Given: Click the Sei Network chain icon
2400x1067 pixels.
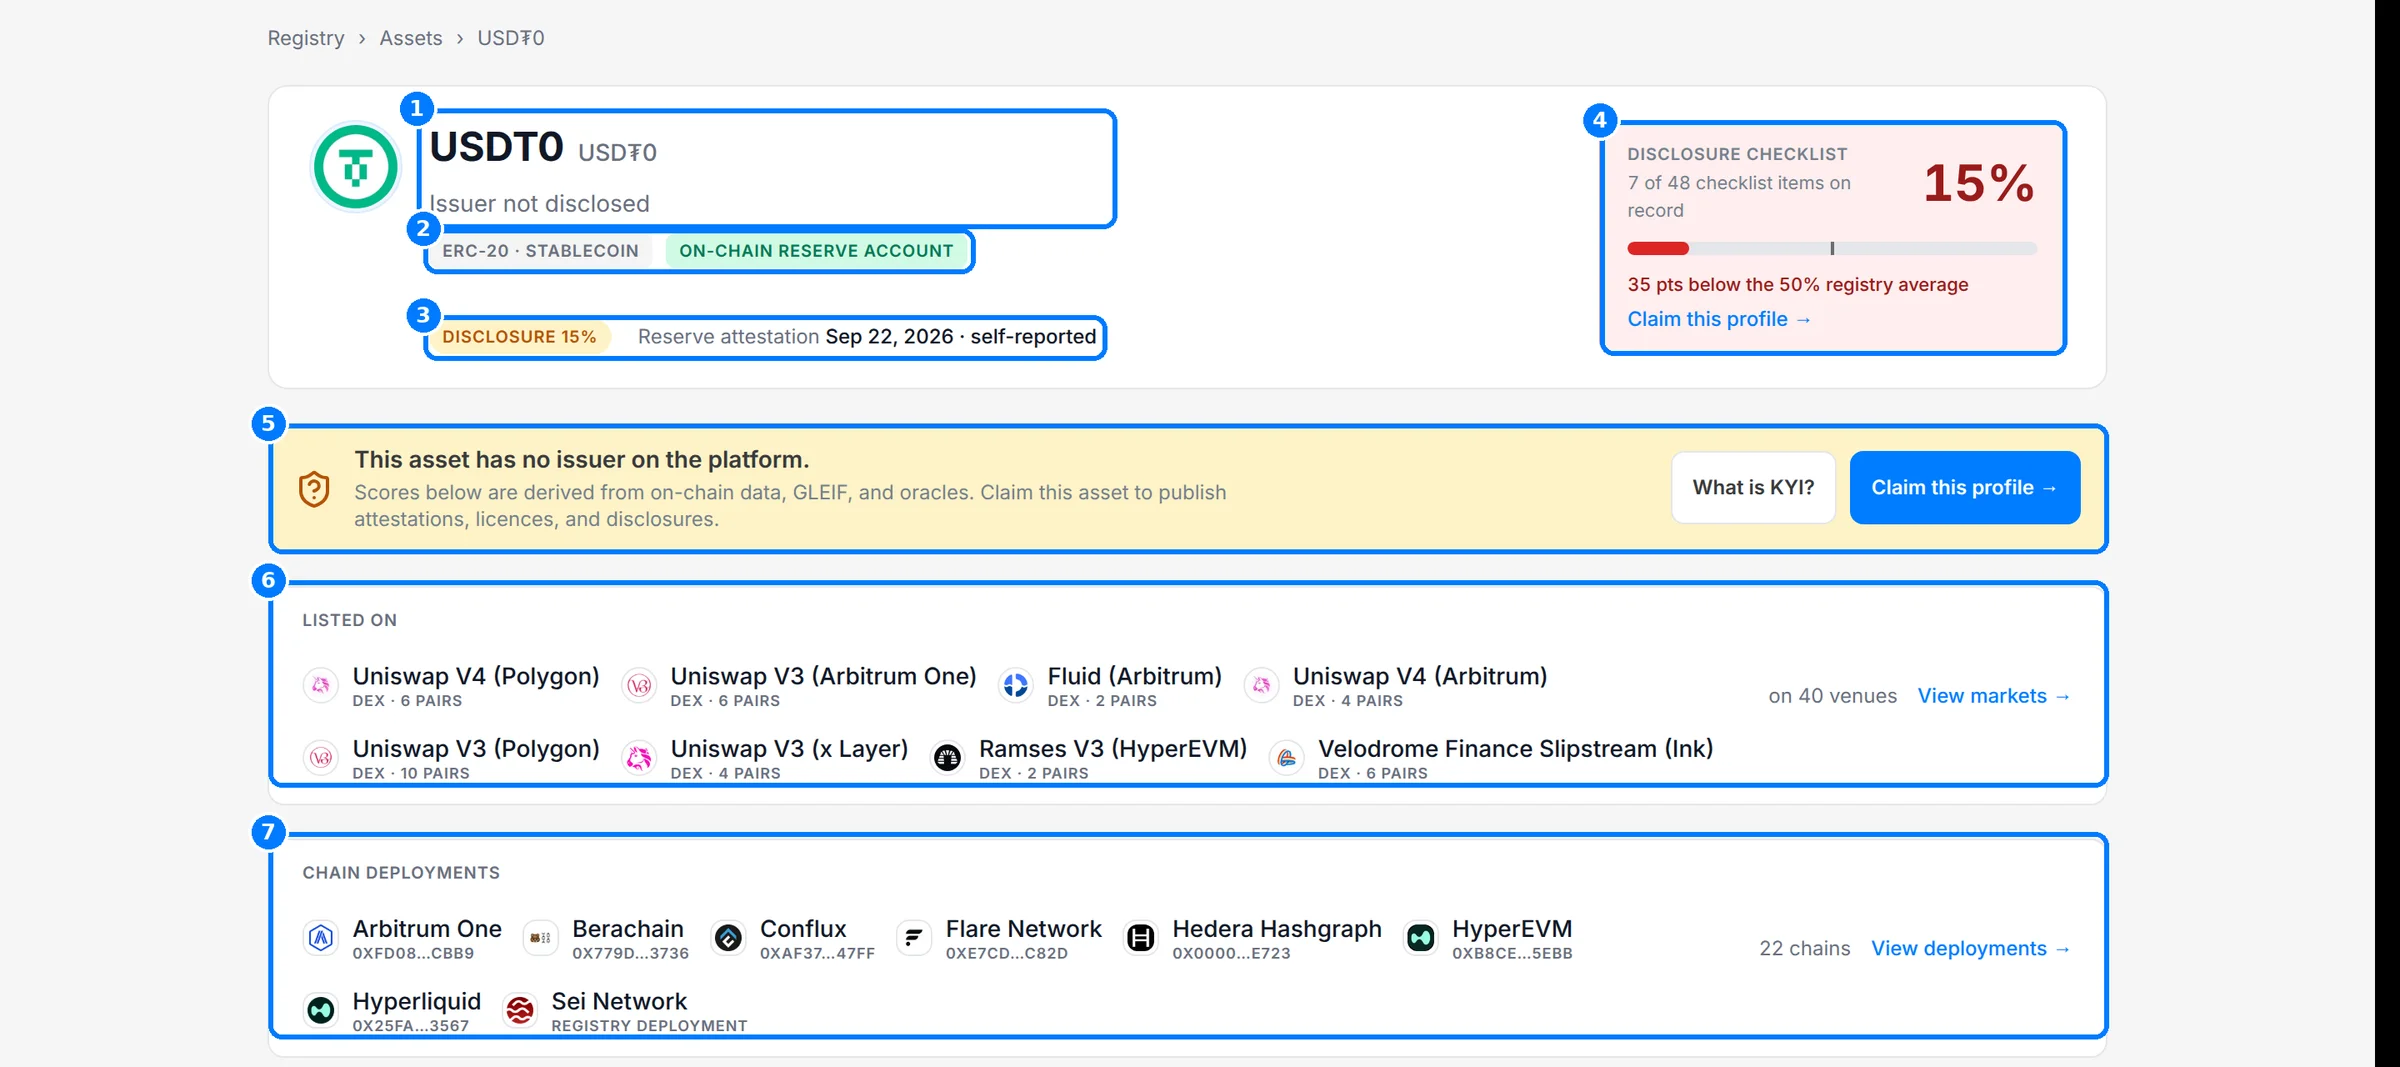Looking at the screenshot, I should (519, 1011).
